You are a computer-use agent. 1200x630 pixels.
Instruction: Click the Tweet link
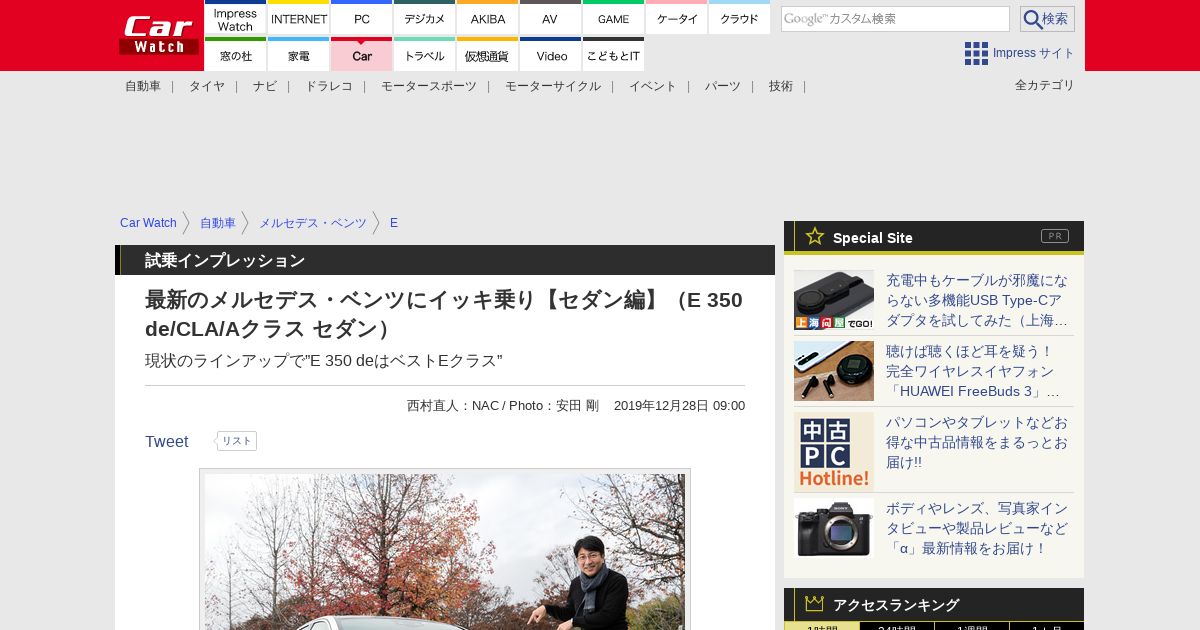click(167, 441)
